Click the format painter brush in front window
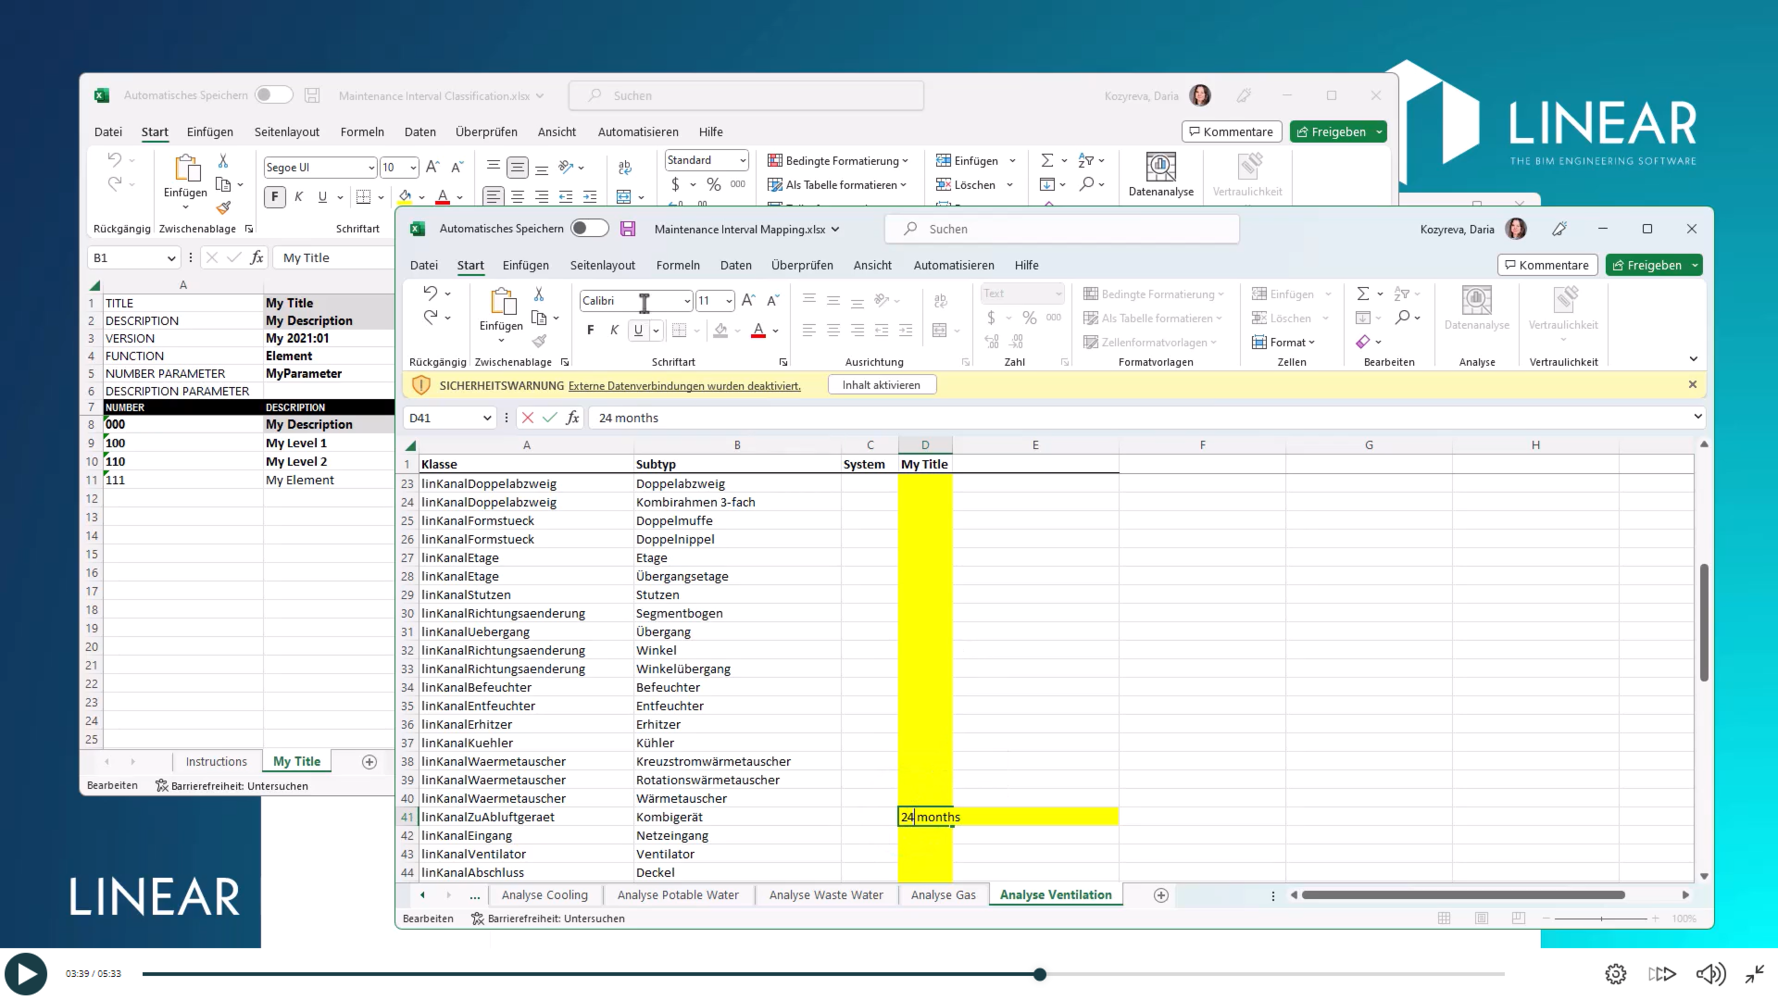The width and height of the screenshot is (1778, 1000). [x=539, y=342]
